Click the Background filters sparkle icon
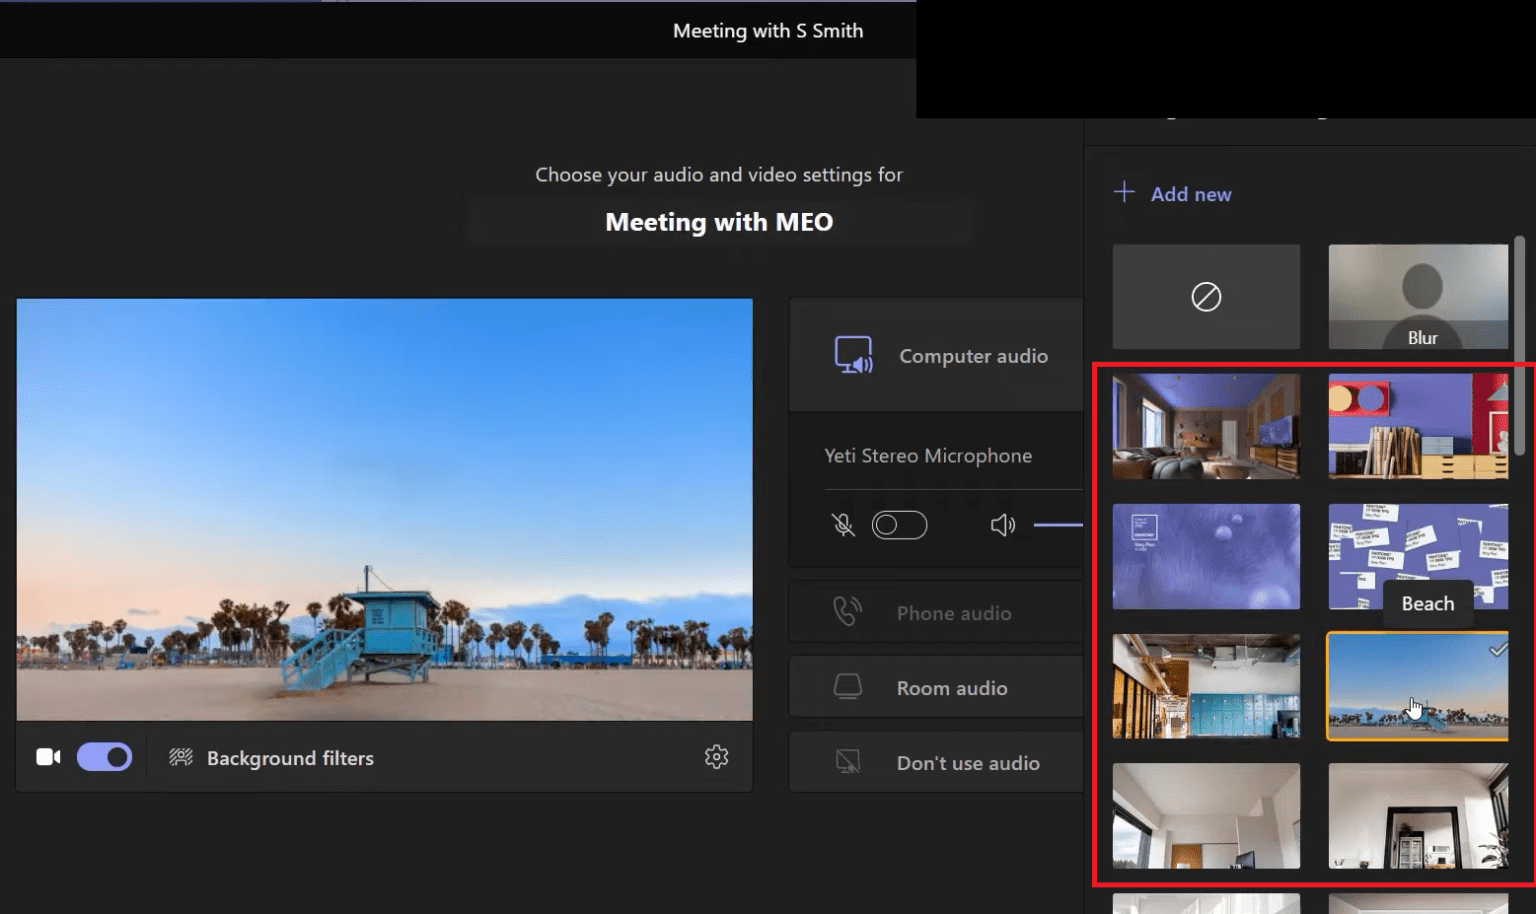The height and width of the screenshot is (914, 1536). pos(181,757)
